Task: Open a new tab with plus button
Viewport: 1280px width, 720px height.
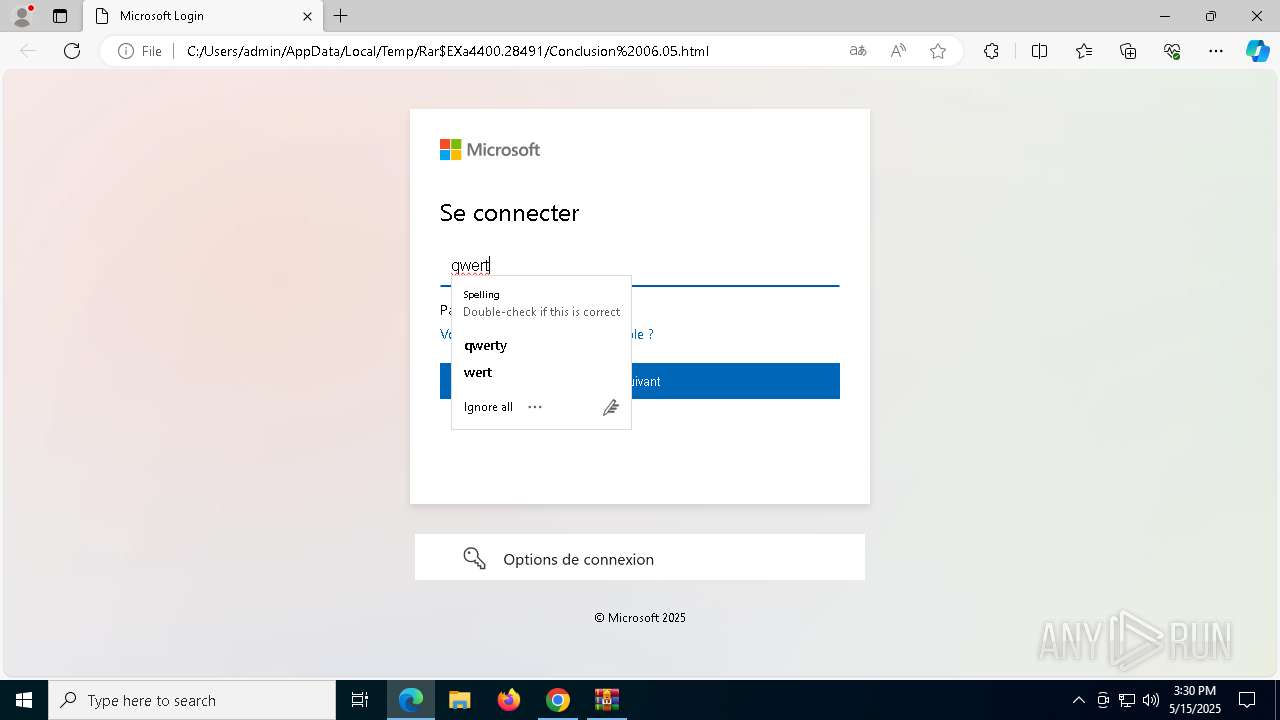Action: tap(341, 16)
